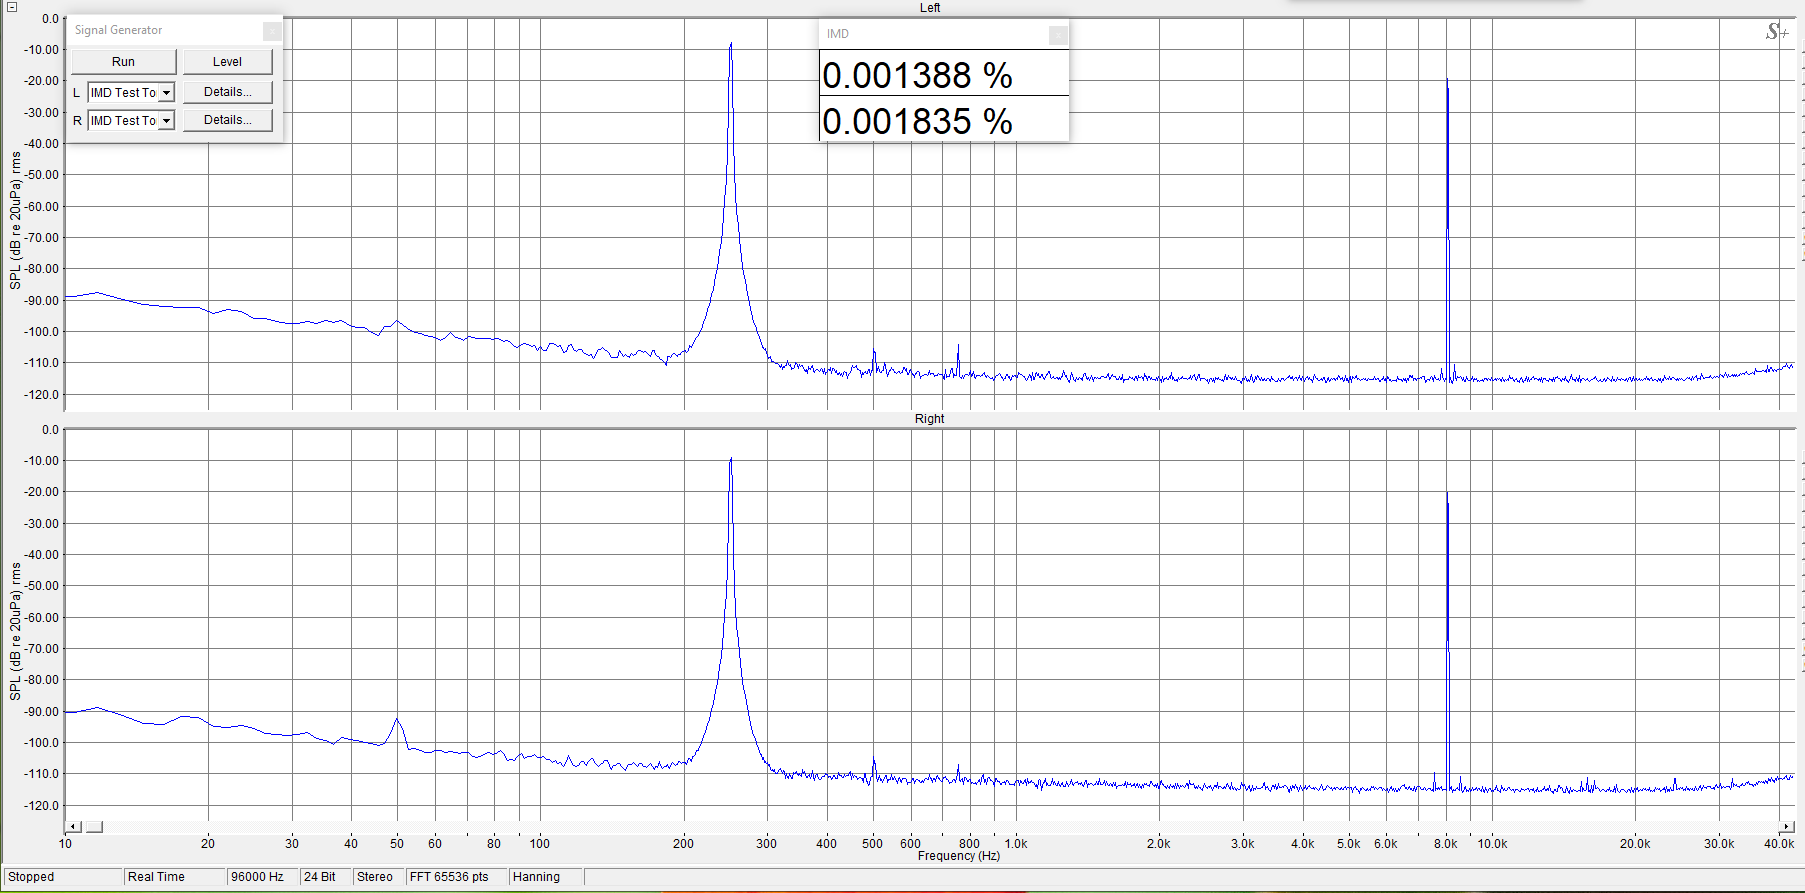Click the horizontal scrollbar thumb
Screen dimensions: 1805x893
(x=94, y=827)
